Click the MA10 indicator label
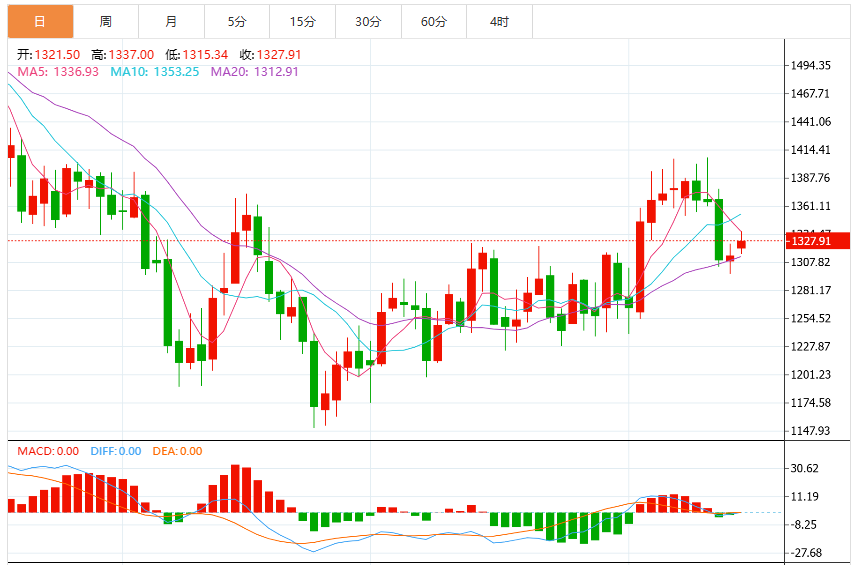Viewport: 858px width, 565px height. [x=155, y=72]
